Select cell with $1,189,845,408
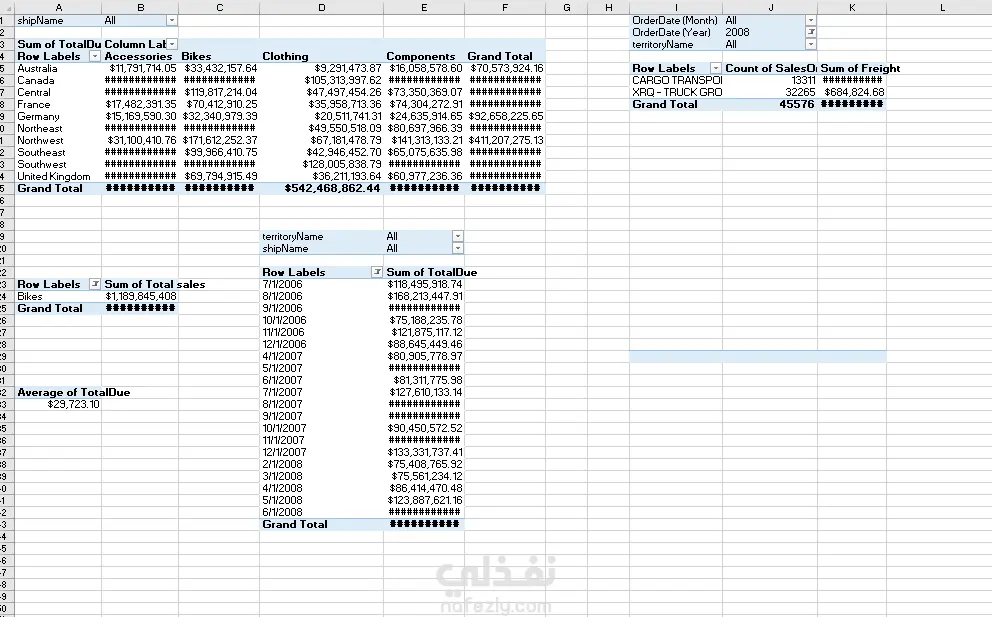This screenshot has width=992, height=617. [x=140, y=296]
